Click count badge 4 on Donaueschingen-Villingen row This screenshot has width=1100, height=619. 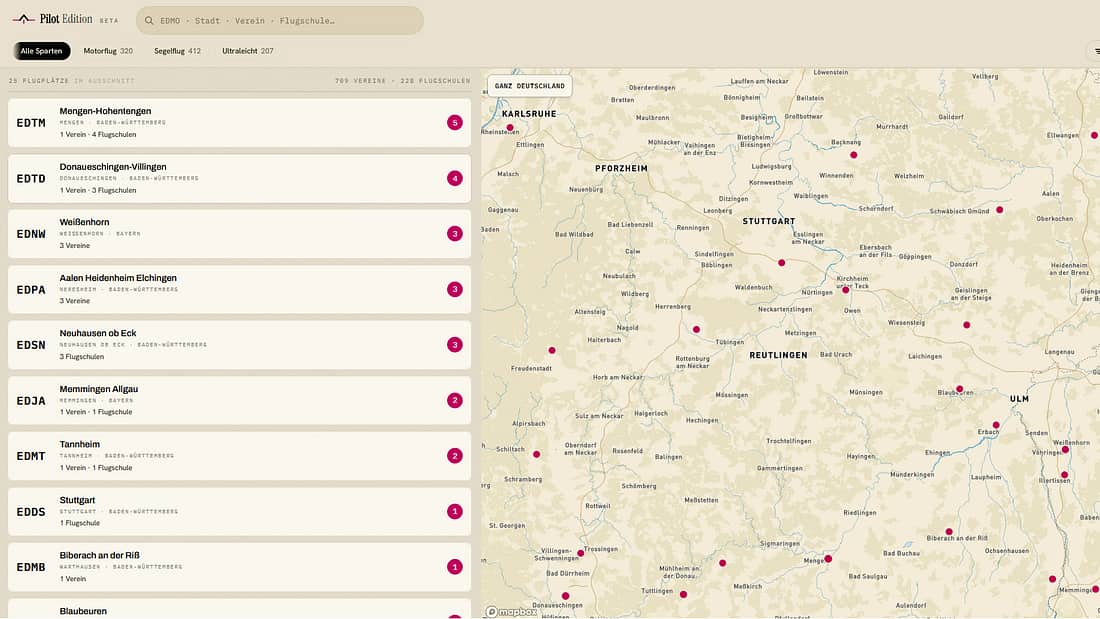pos(455,178)
